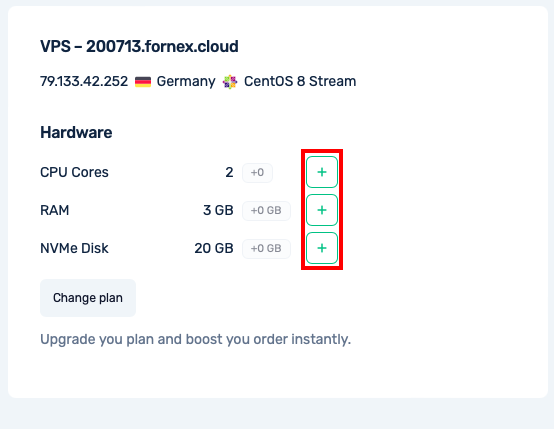Select the CPU Cores label
This screenshot has width=554, height=429.
point(74,172)
